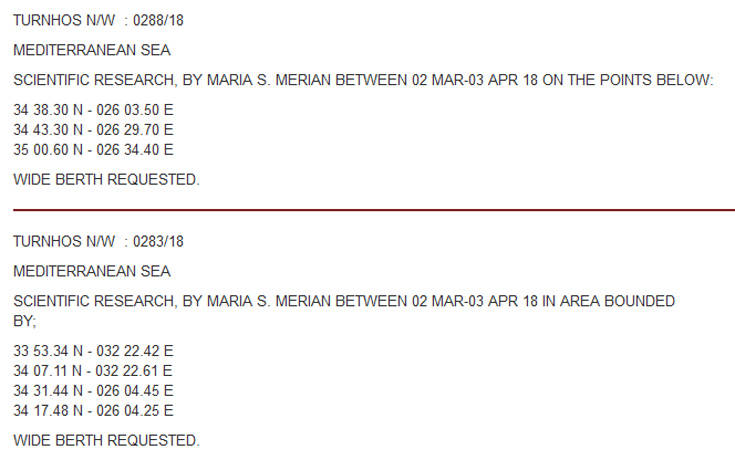Screen dimensions: 735x460
Task: Click the notice number 0283/18
Action: click(158, 241)
